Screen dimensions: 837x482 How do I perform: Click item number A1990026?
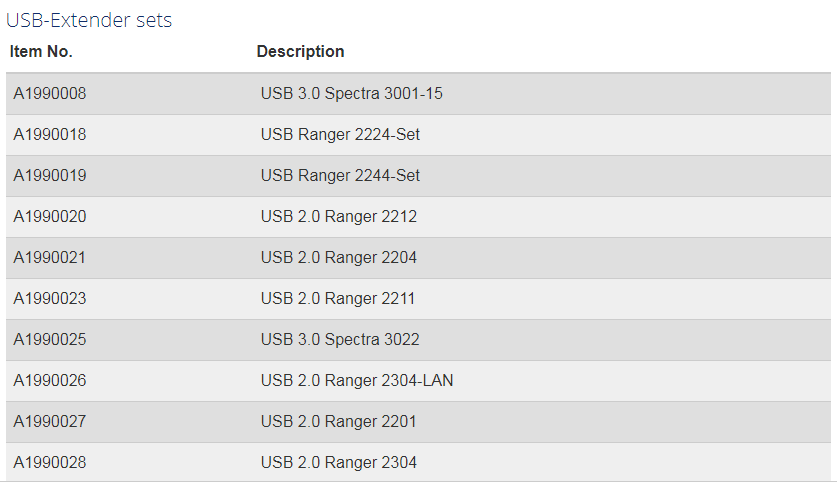(50, 381)
